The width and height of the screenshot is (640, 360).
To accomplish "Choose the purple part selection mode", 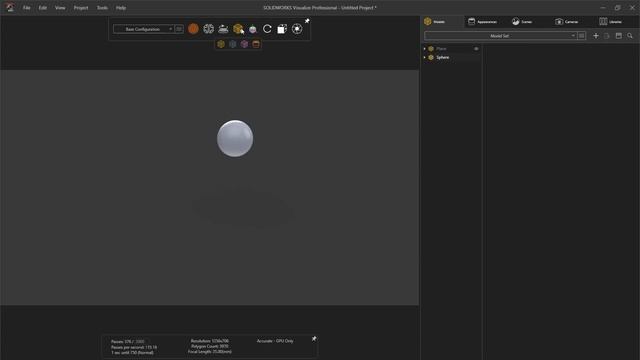I will coord(244,44).
